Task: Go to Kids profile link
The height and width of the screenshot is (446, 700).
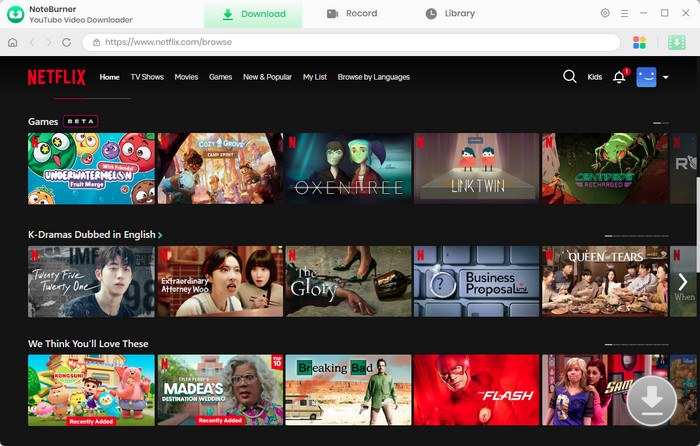Action: [595, 77]
